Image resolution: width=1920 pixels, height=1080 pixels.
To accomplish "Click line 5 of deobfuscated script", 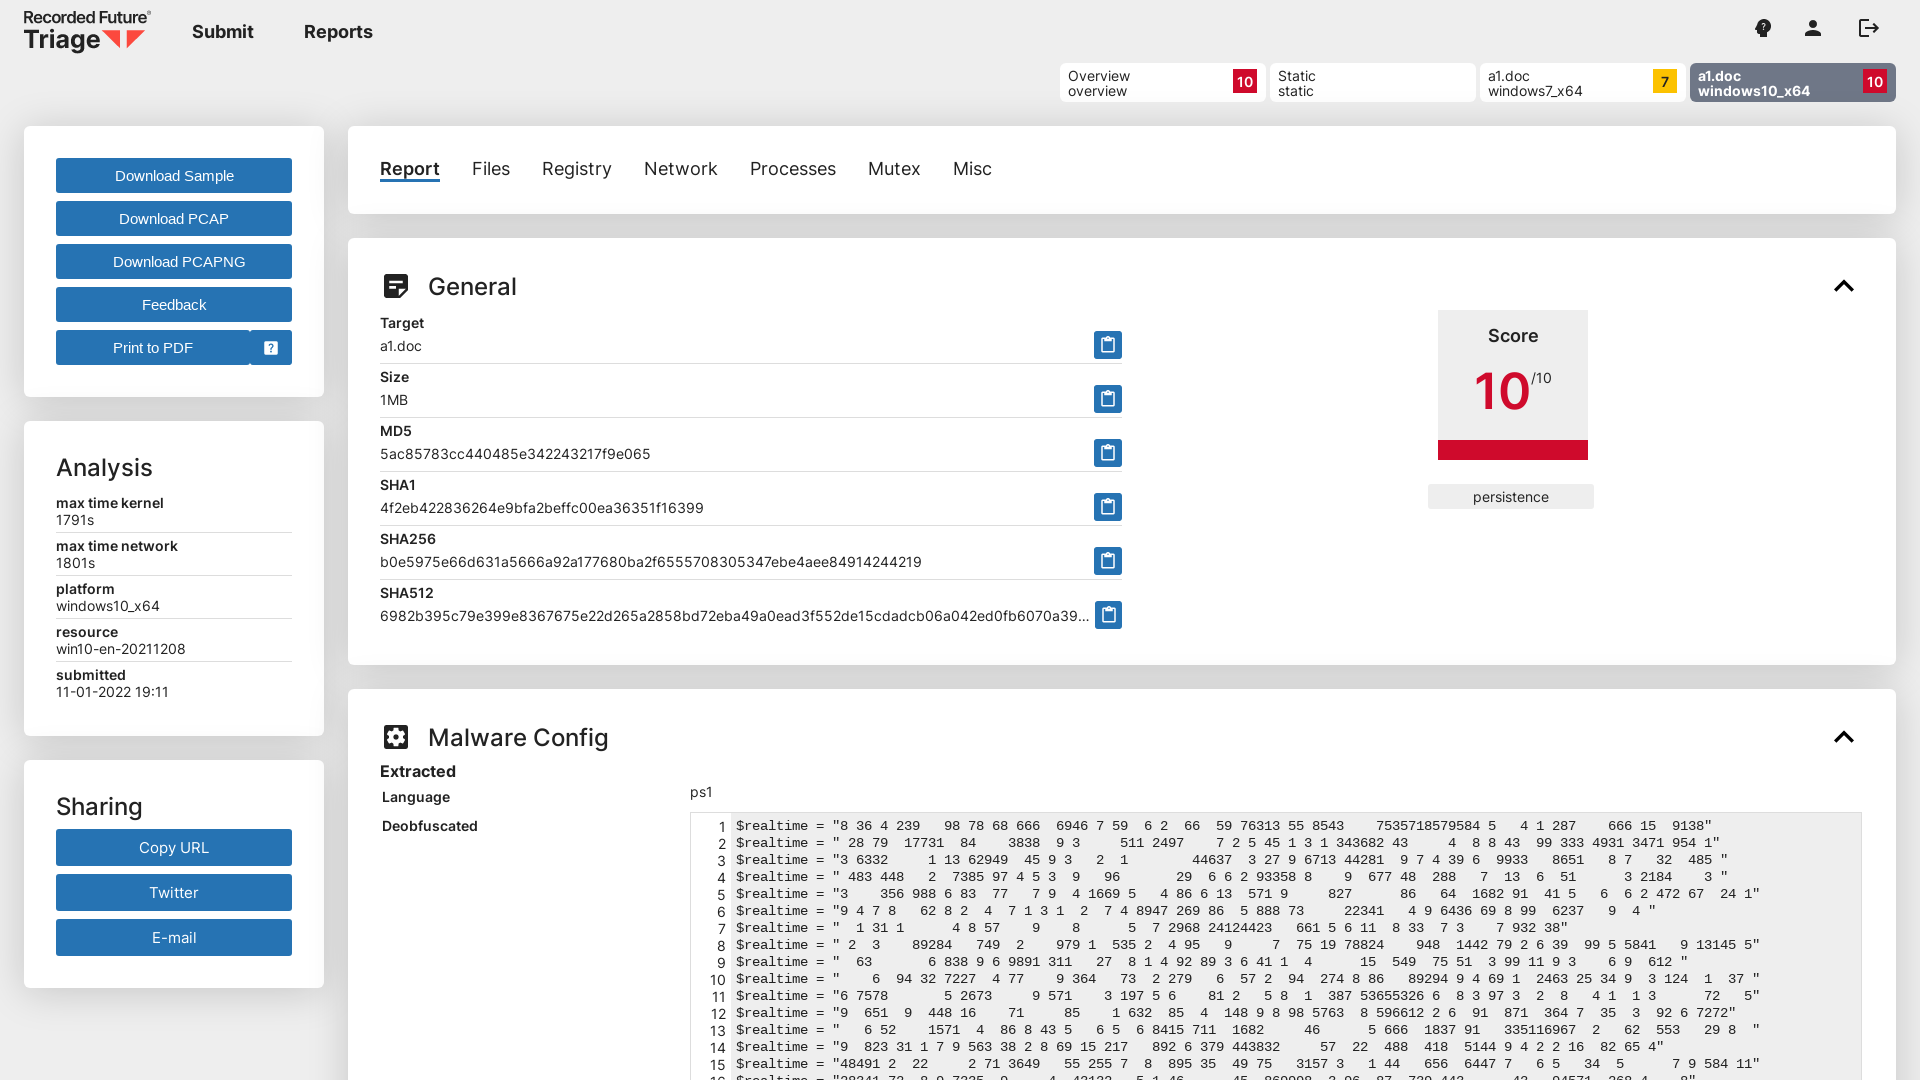I will pos(1248,894).
